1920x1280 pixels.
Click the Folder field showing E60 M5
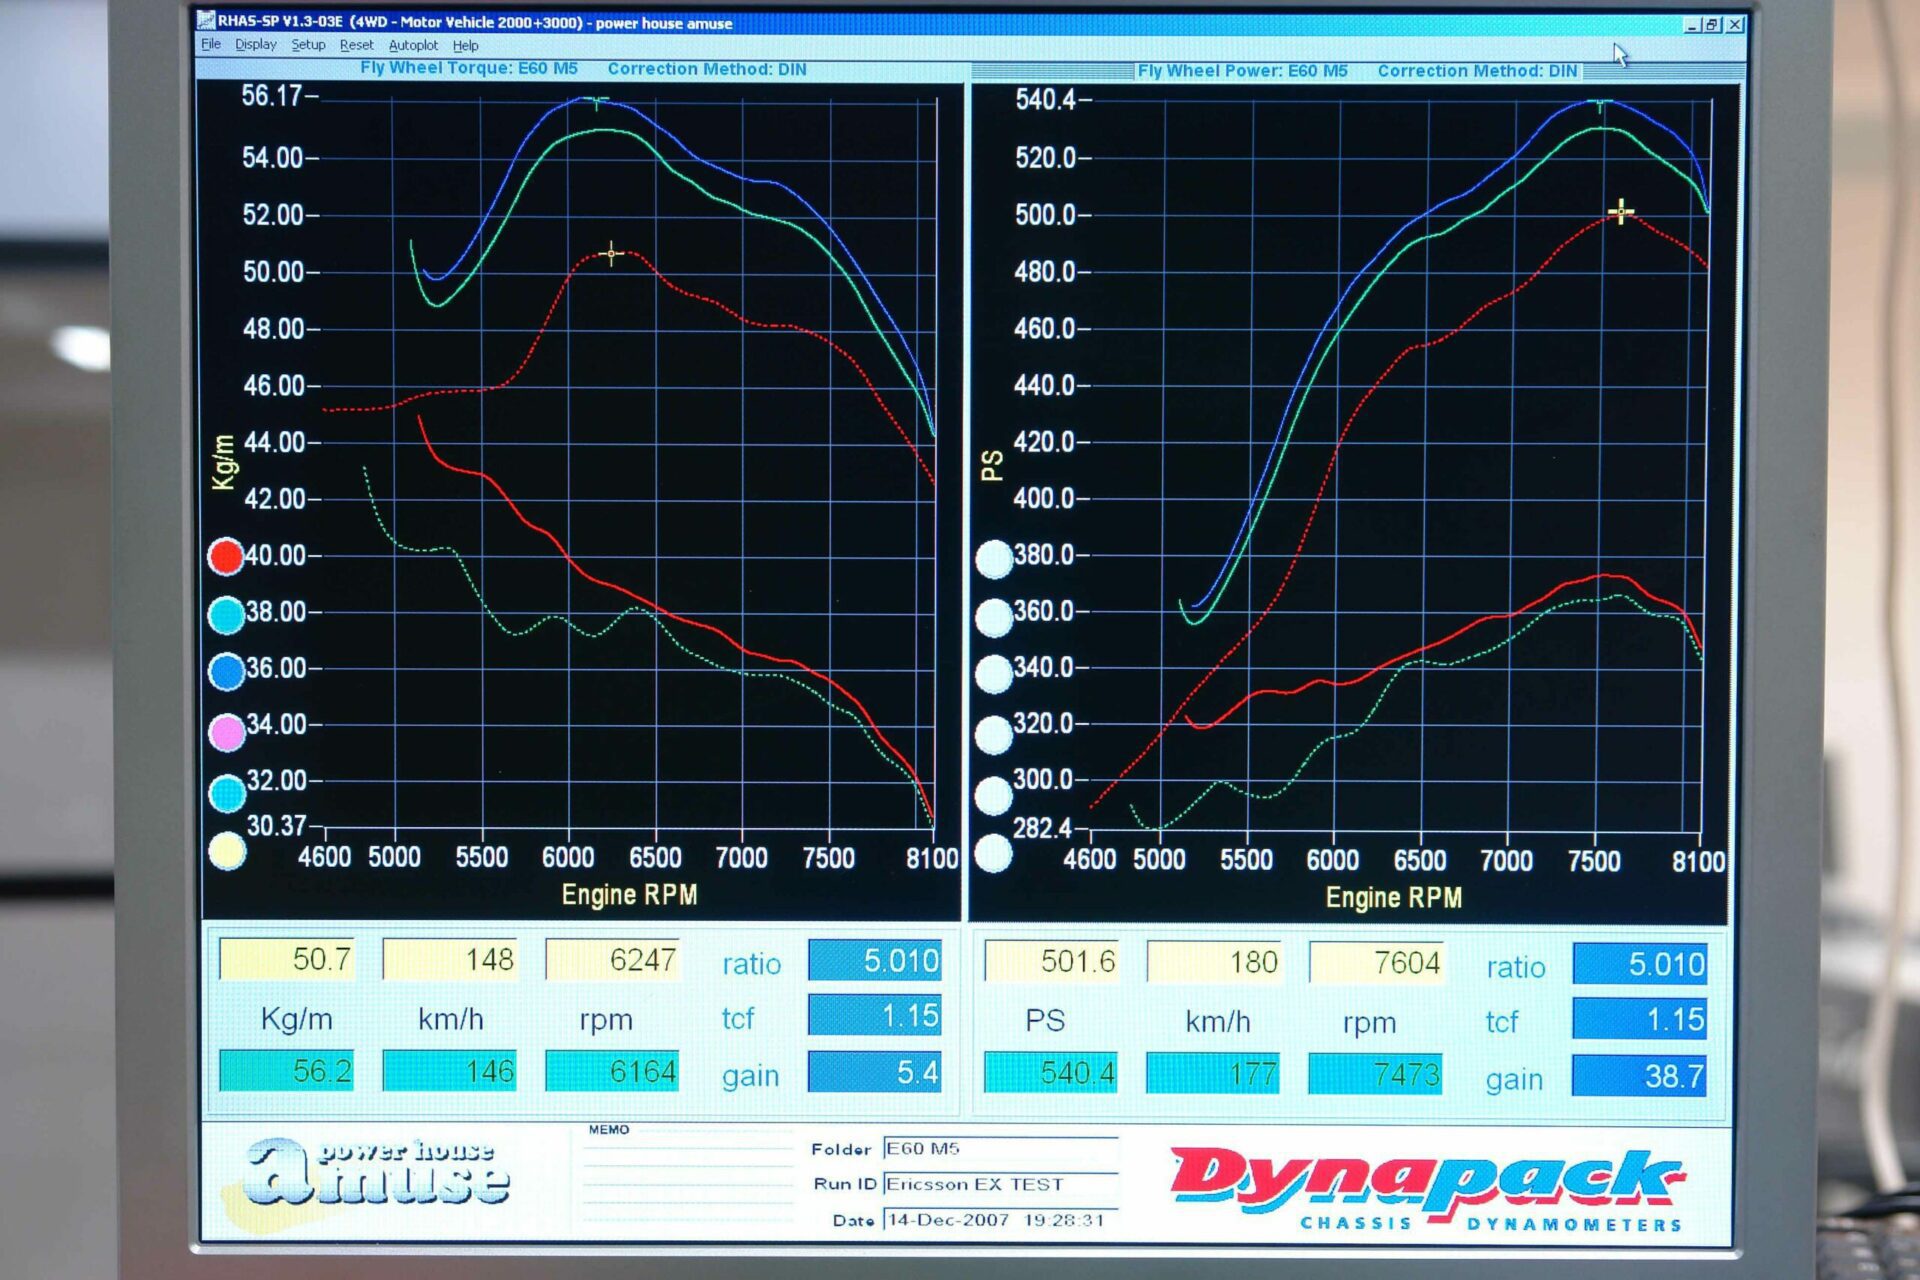tap(1000, 1149)
